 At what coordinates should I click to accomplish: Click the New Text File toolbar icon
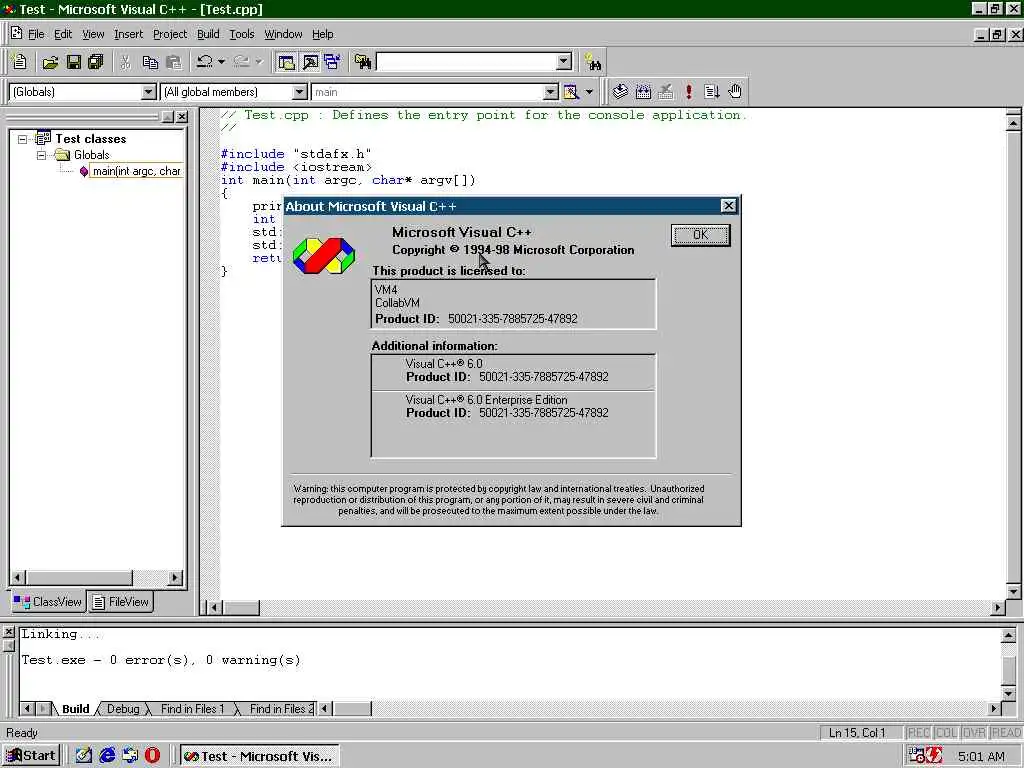coord(20,62)
